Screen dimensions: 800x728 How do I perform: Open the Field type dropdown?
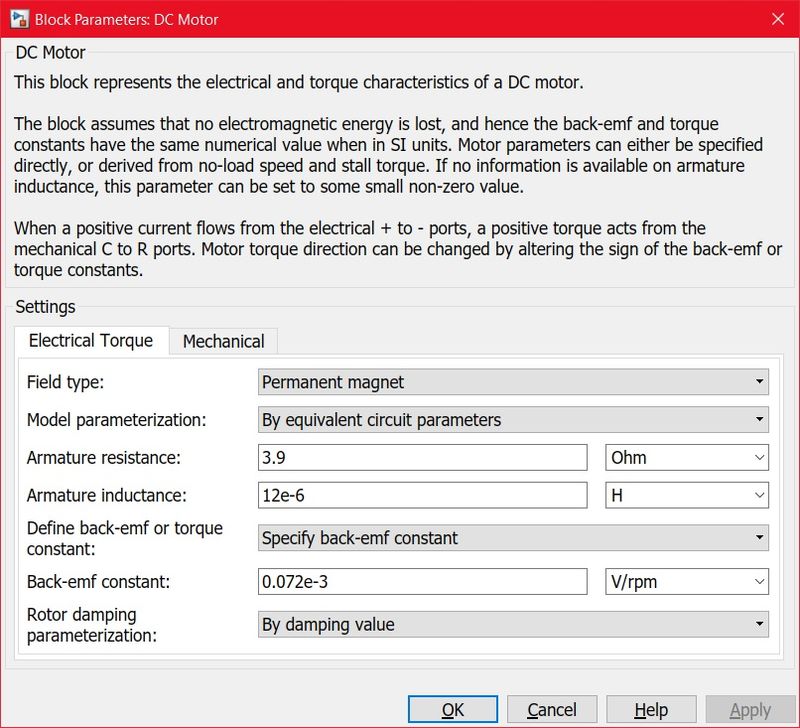pos(758,381)
